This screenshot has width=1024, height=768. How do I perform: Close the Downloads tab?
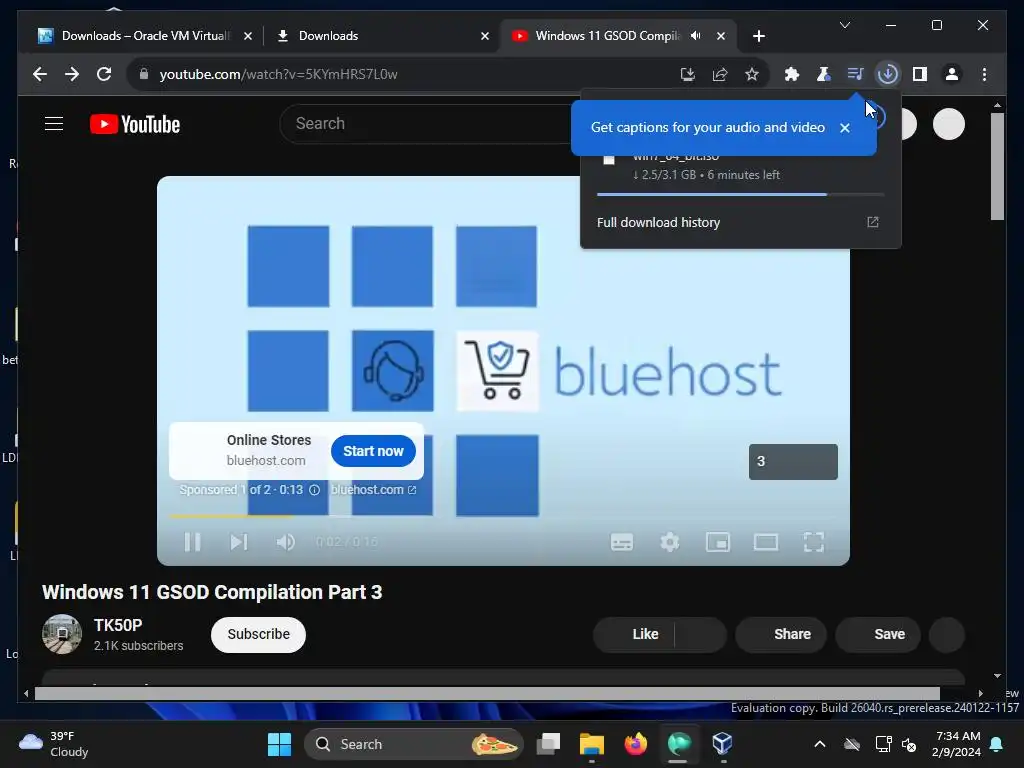point(485,37)
